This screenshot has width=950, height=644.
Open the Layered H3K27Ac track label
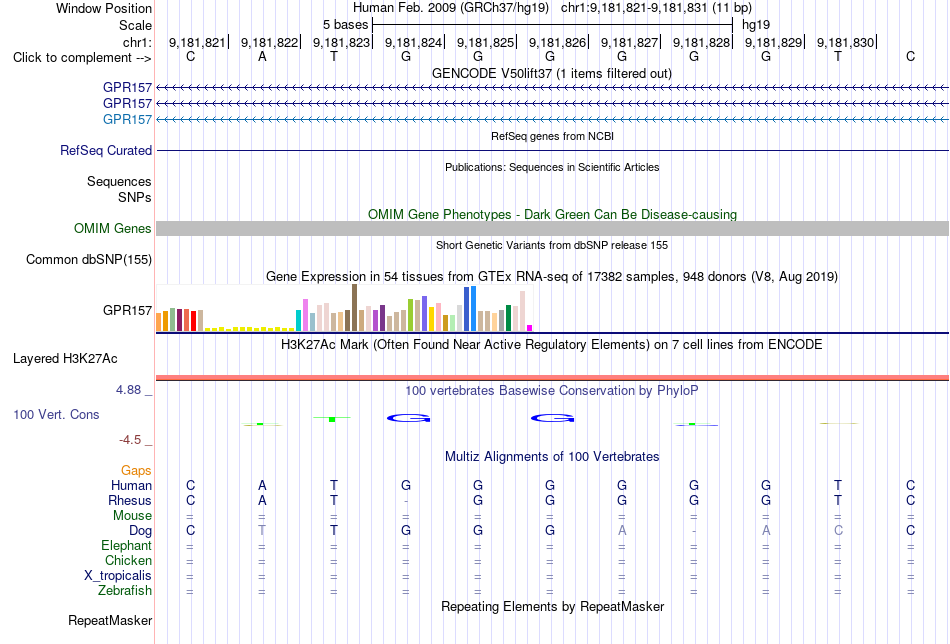click(65, 359)
